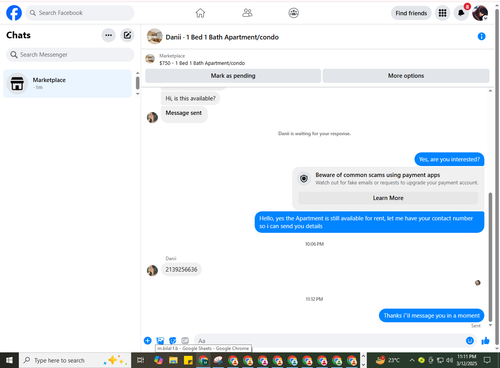Click the Marketplace storefront icon
Screen dimensions: 500x368
pos(17,83)
